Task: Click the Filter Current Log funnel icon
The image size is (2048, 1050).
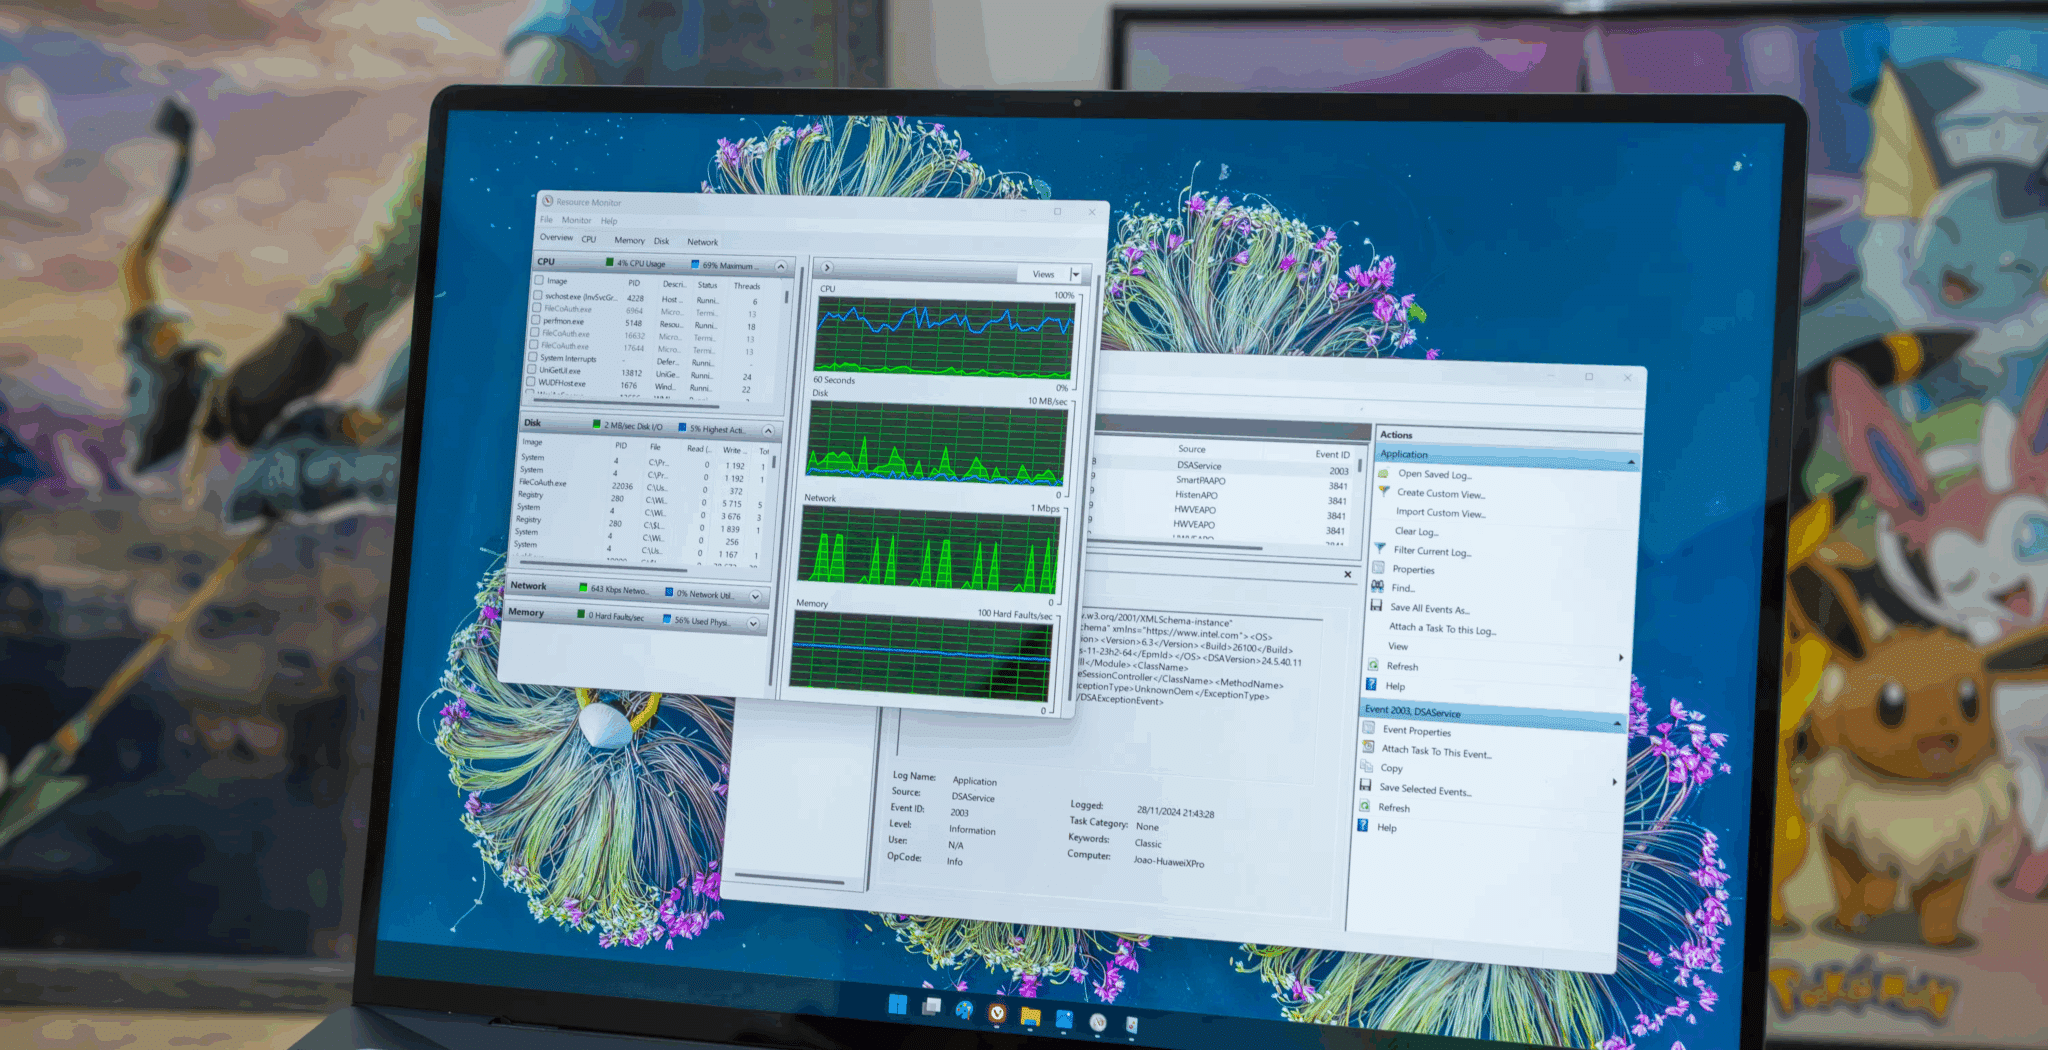Action: (1380, 548)
